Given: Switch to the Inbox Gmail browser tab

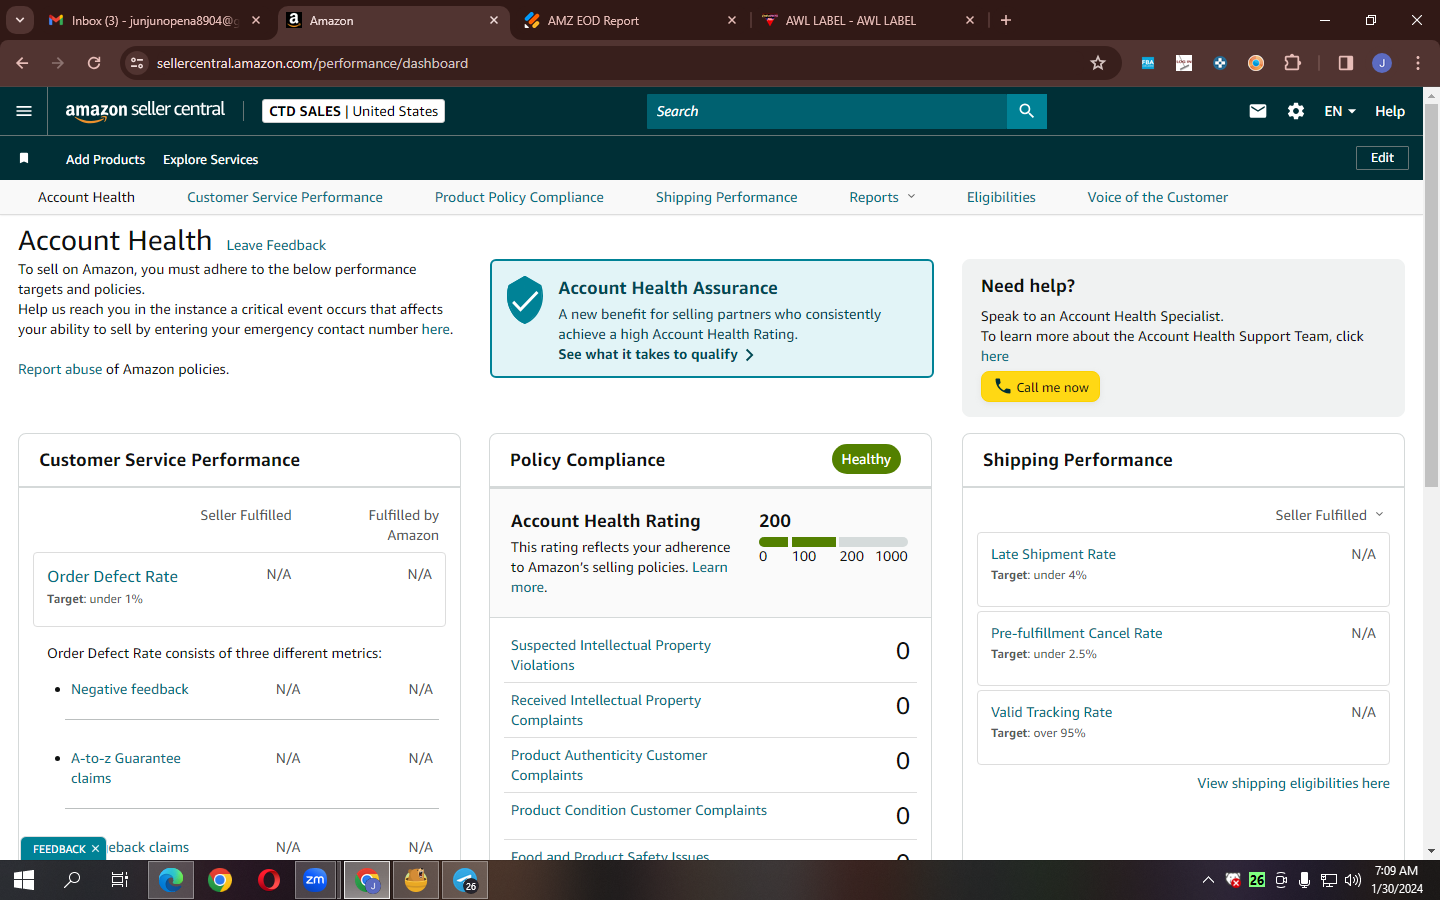Looking at the screenshot, I should (155, 20).
